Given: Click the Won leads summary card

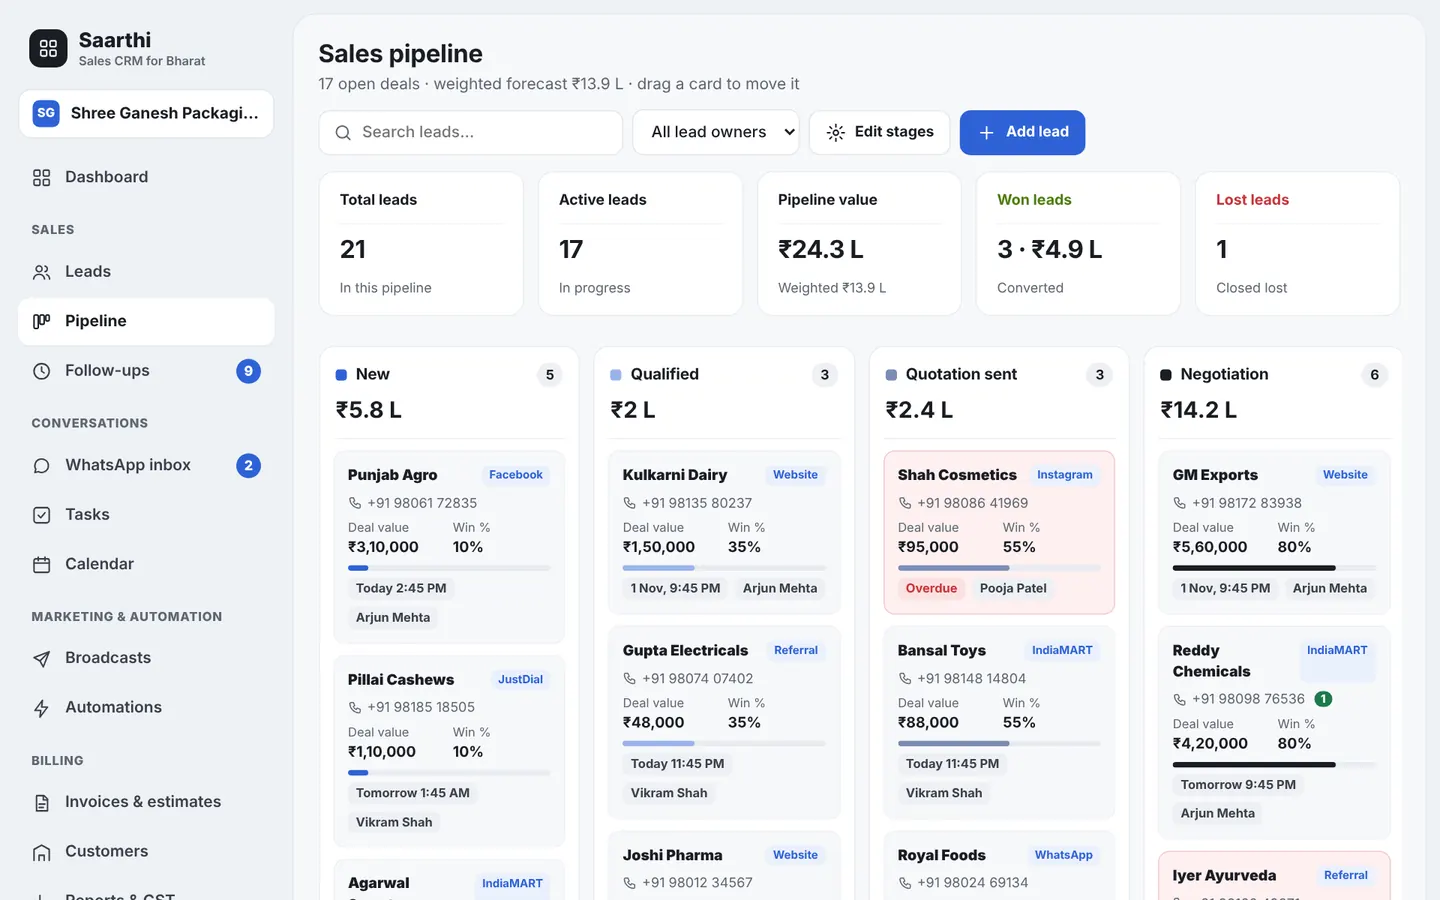Looking at the screenshot, I should pos(1078,244).
